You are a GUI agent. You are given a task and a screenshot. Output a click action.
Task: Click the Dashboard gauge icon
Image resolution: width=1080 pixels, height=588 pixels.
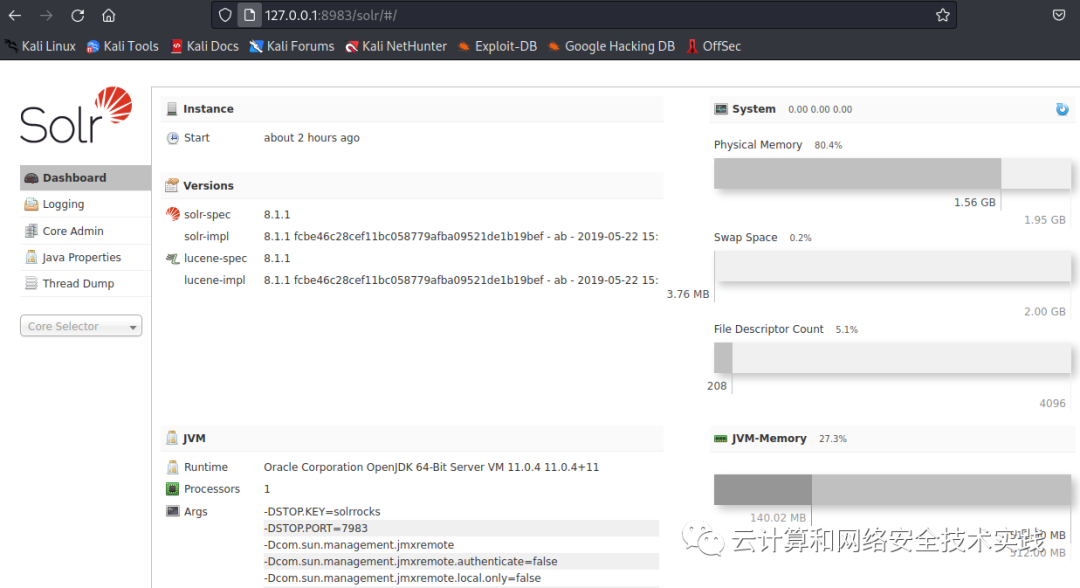pos(31,178)
